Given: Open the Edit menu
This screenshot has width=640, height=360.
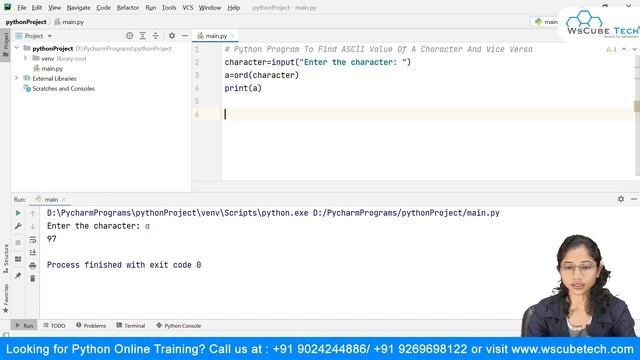Looking at the screenshot, I should tap(37, 8).
